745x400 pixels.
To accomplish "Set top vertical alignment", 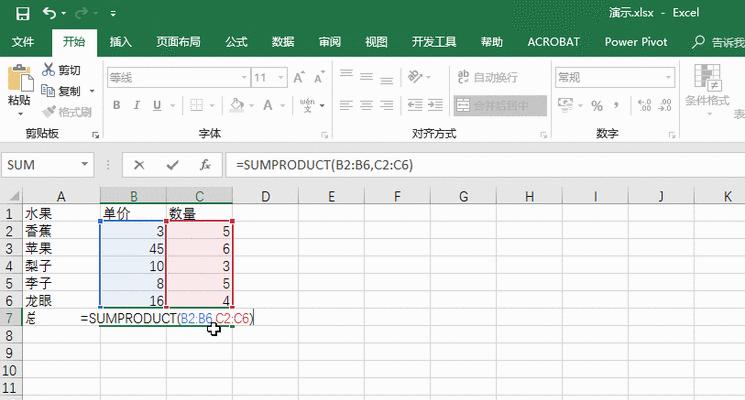I will (x=346, y=76).
